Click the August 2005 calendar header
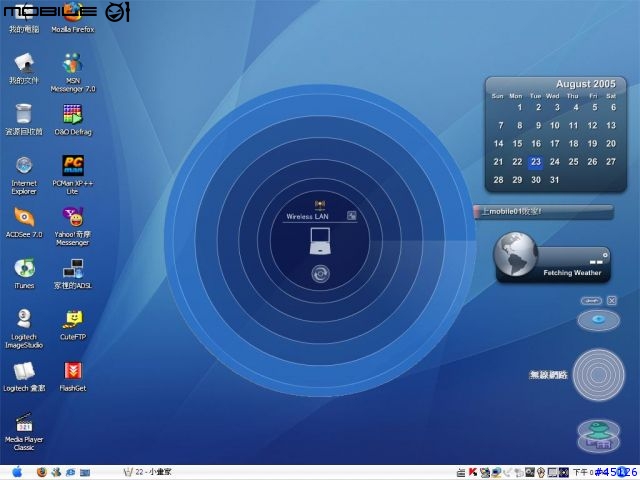The width and height of the screenshot is (640, 480). coord(585,84)
